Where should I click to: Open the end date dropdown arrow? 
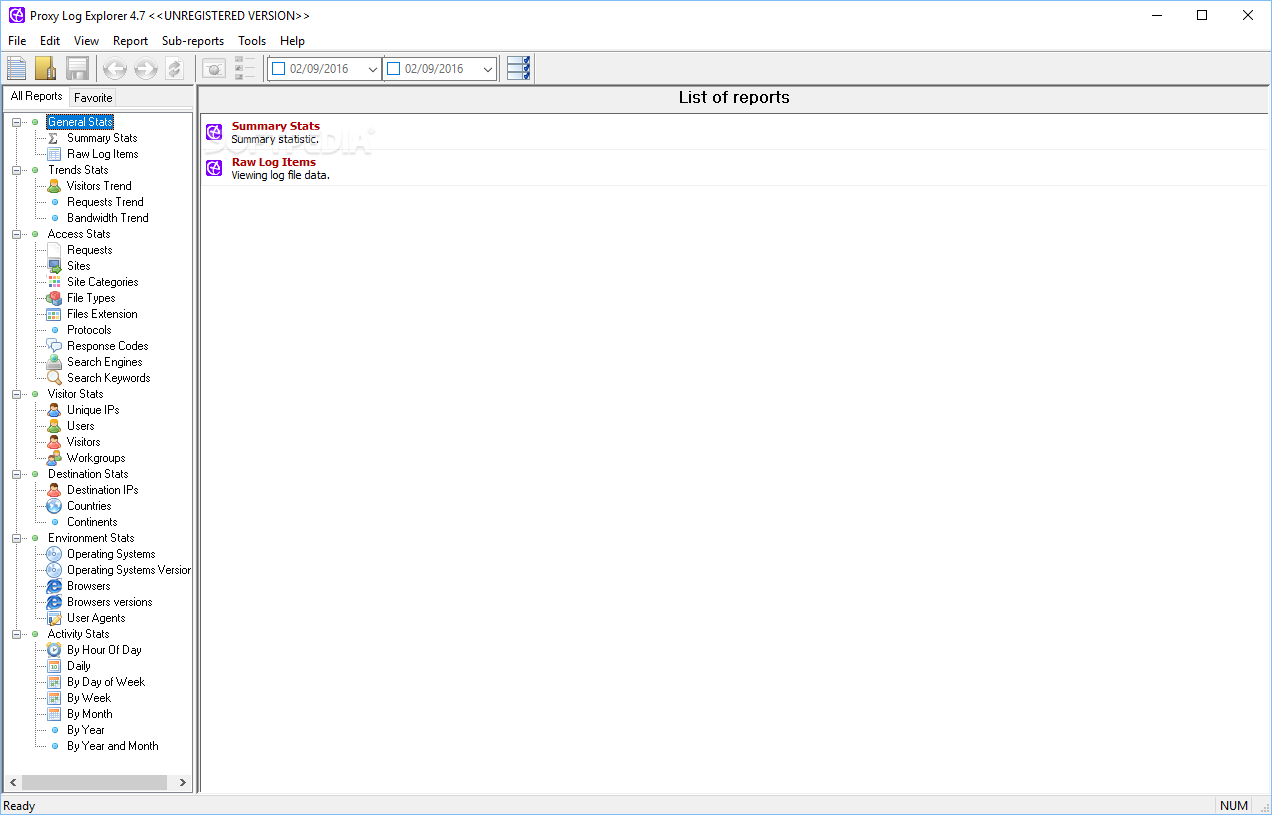pyautogui.click(x=488, y=69)
